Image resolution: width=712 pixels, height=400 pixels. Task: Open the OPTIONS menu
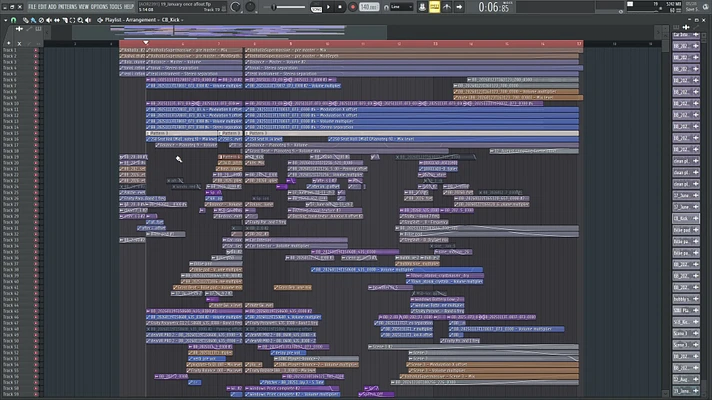99,7
